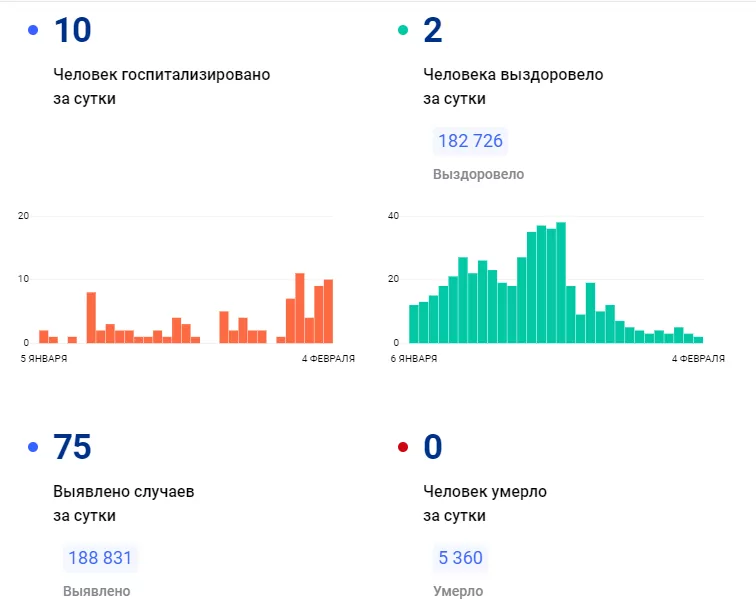The width and height of the screenshot is (756, 612).
Task: Click the tallest orange hospitalization bar
Action: coord(299,308)
